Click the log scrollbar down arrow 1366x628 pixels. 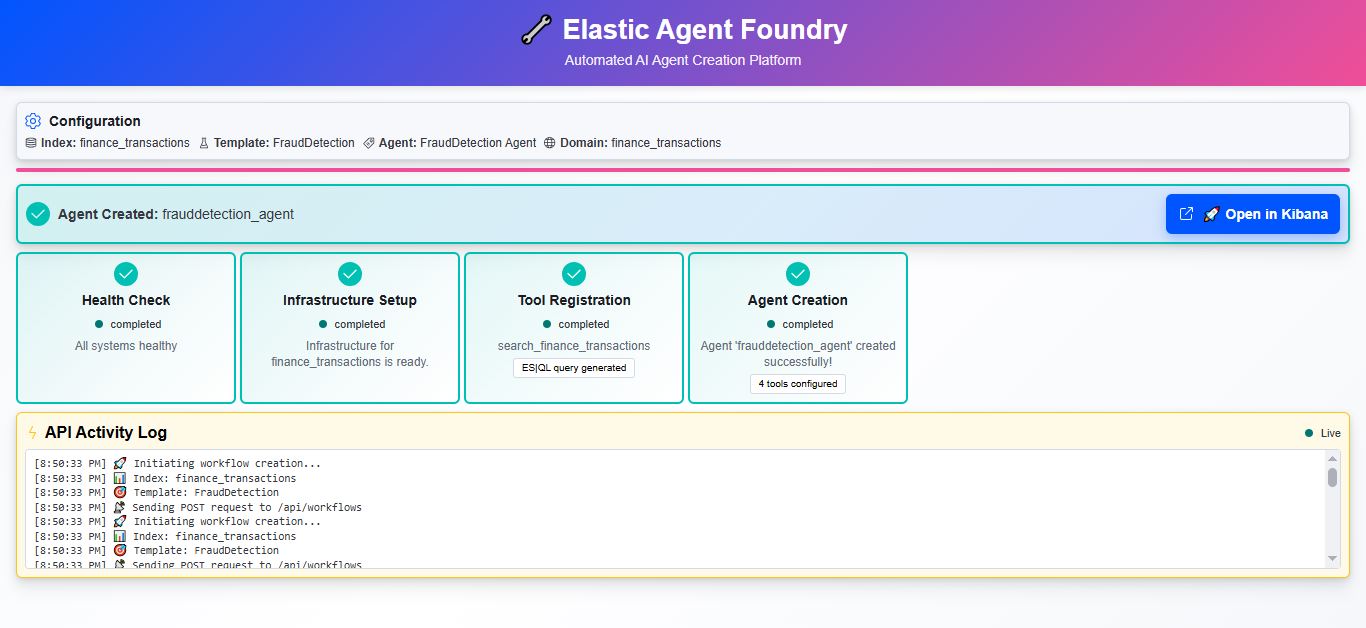point(1332,558)
